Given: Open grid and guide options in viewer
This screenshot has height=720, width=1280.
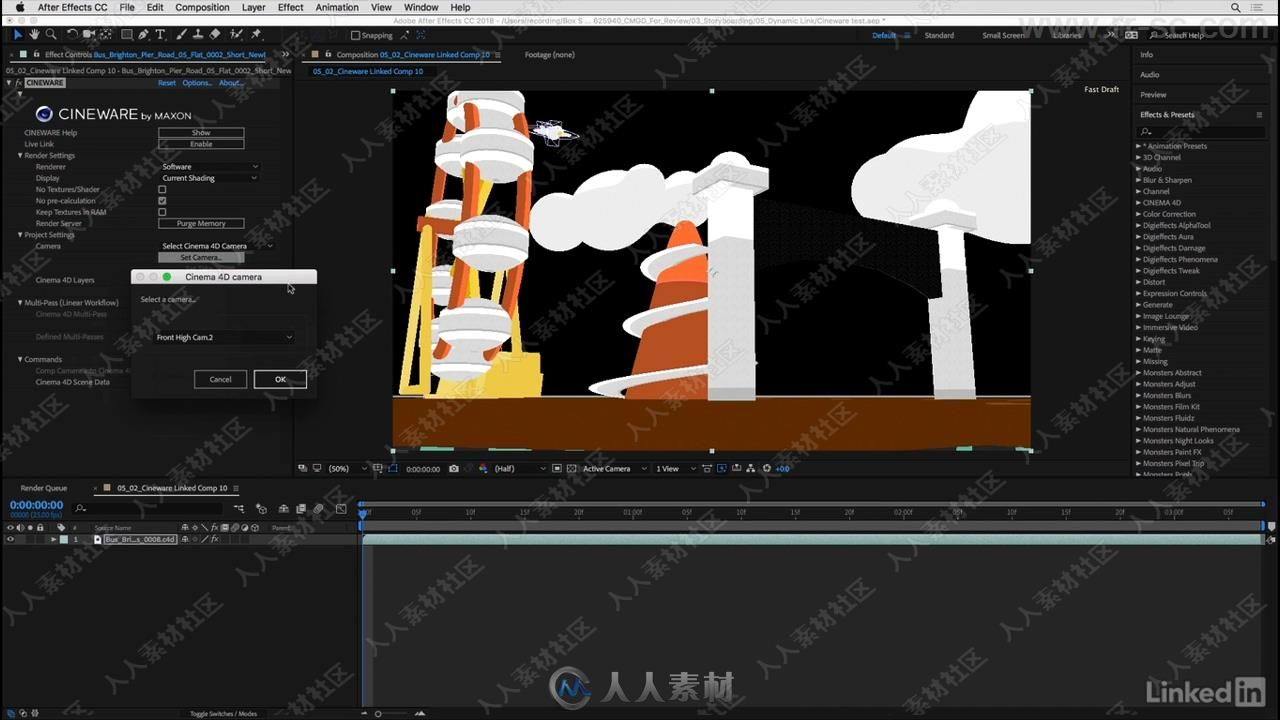Looking at the screenshot, I should click(377, 468).
